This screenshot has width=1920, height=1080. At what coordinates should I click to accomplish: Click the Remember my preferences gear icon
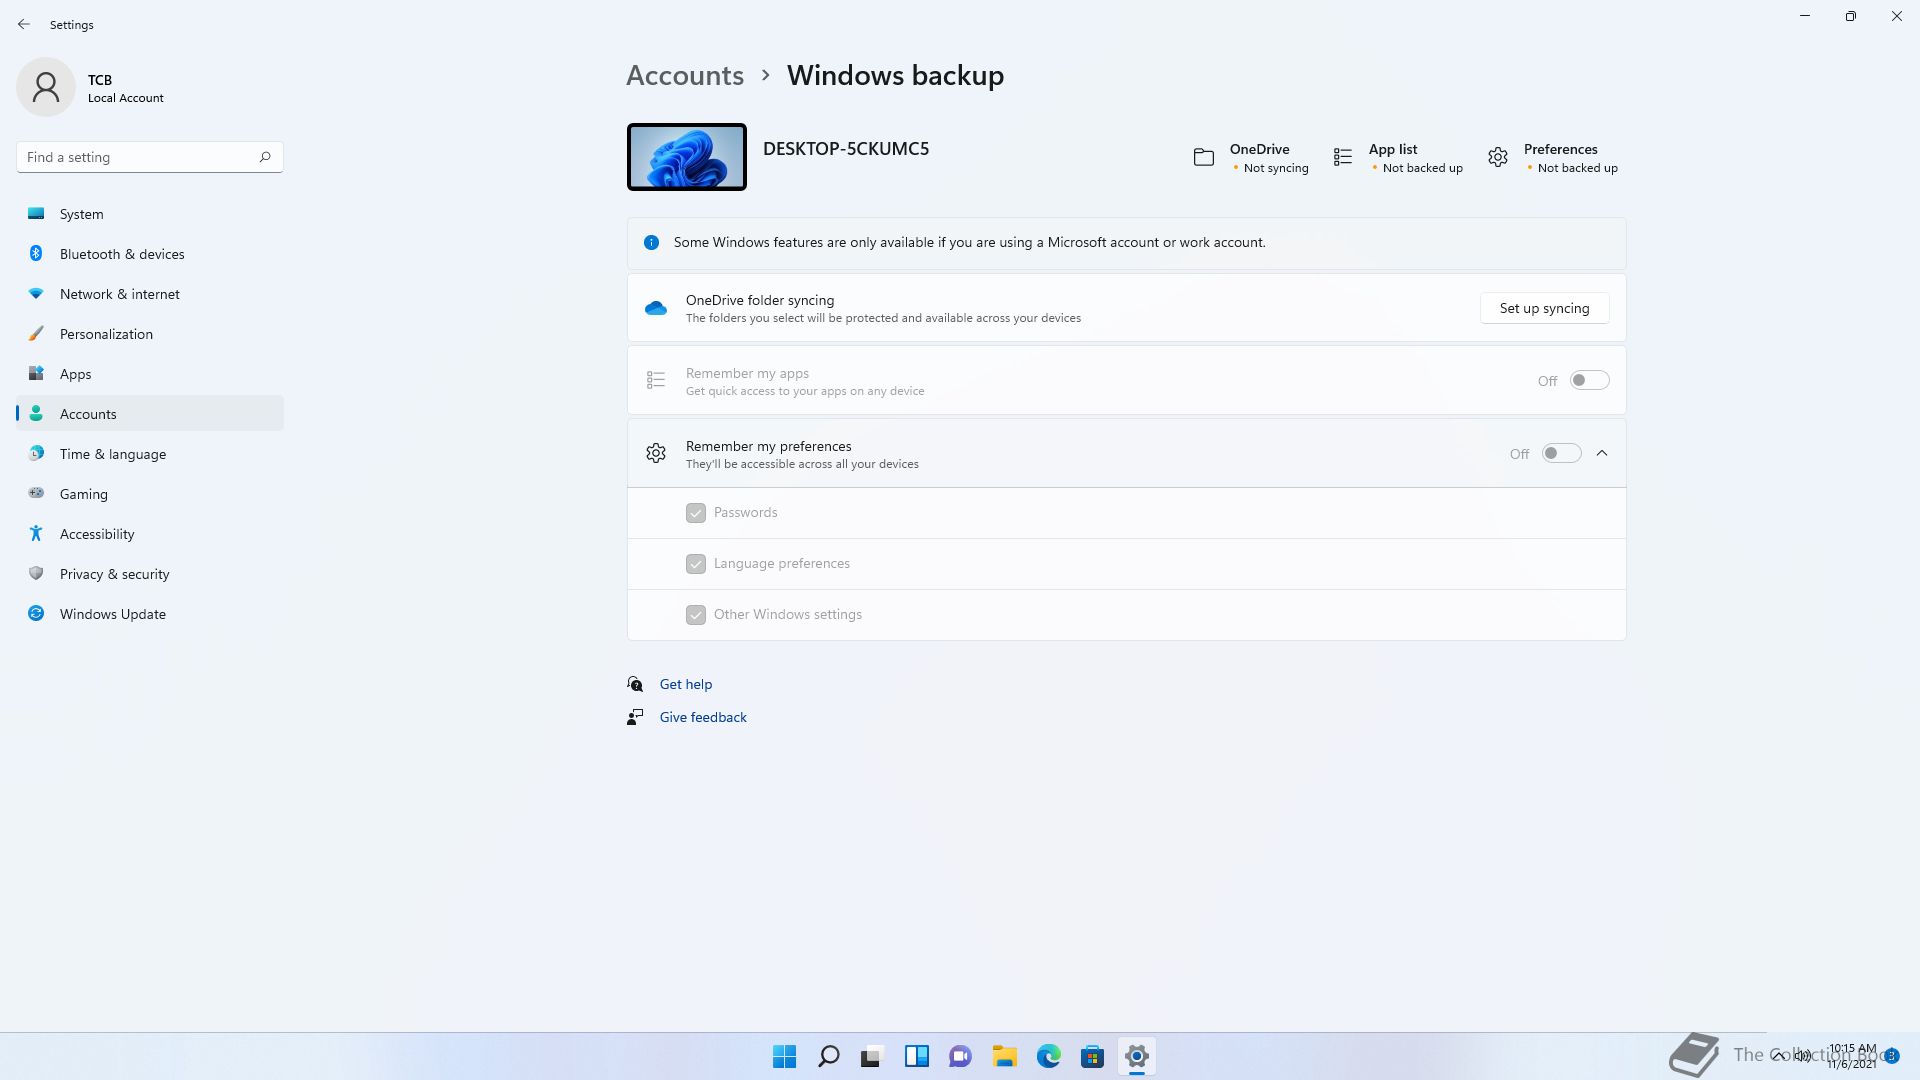[656, 454]
